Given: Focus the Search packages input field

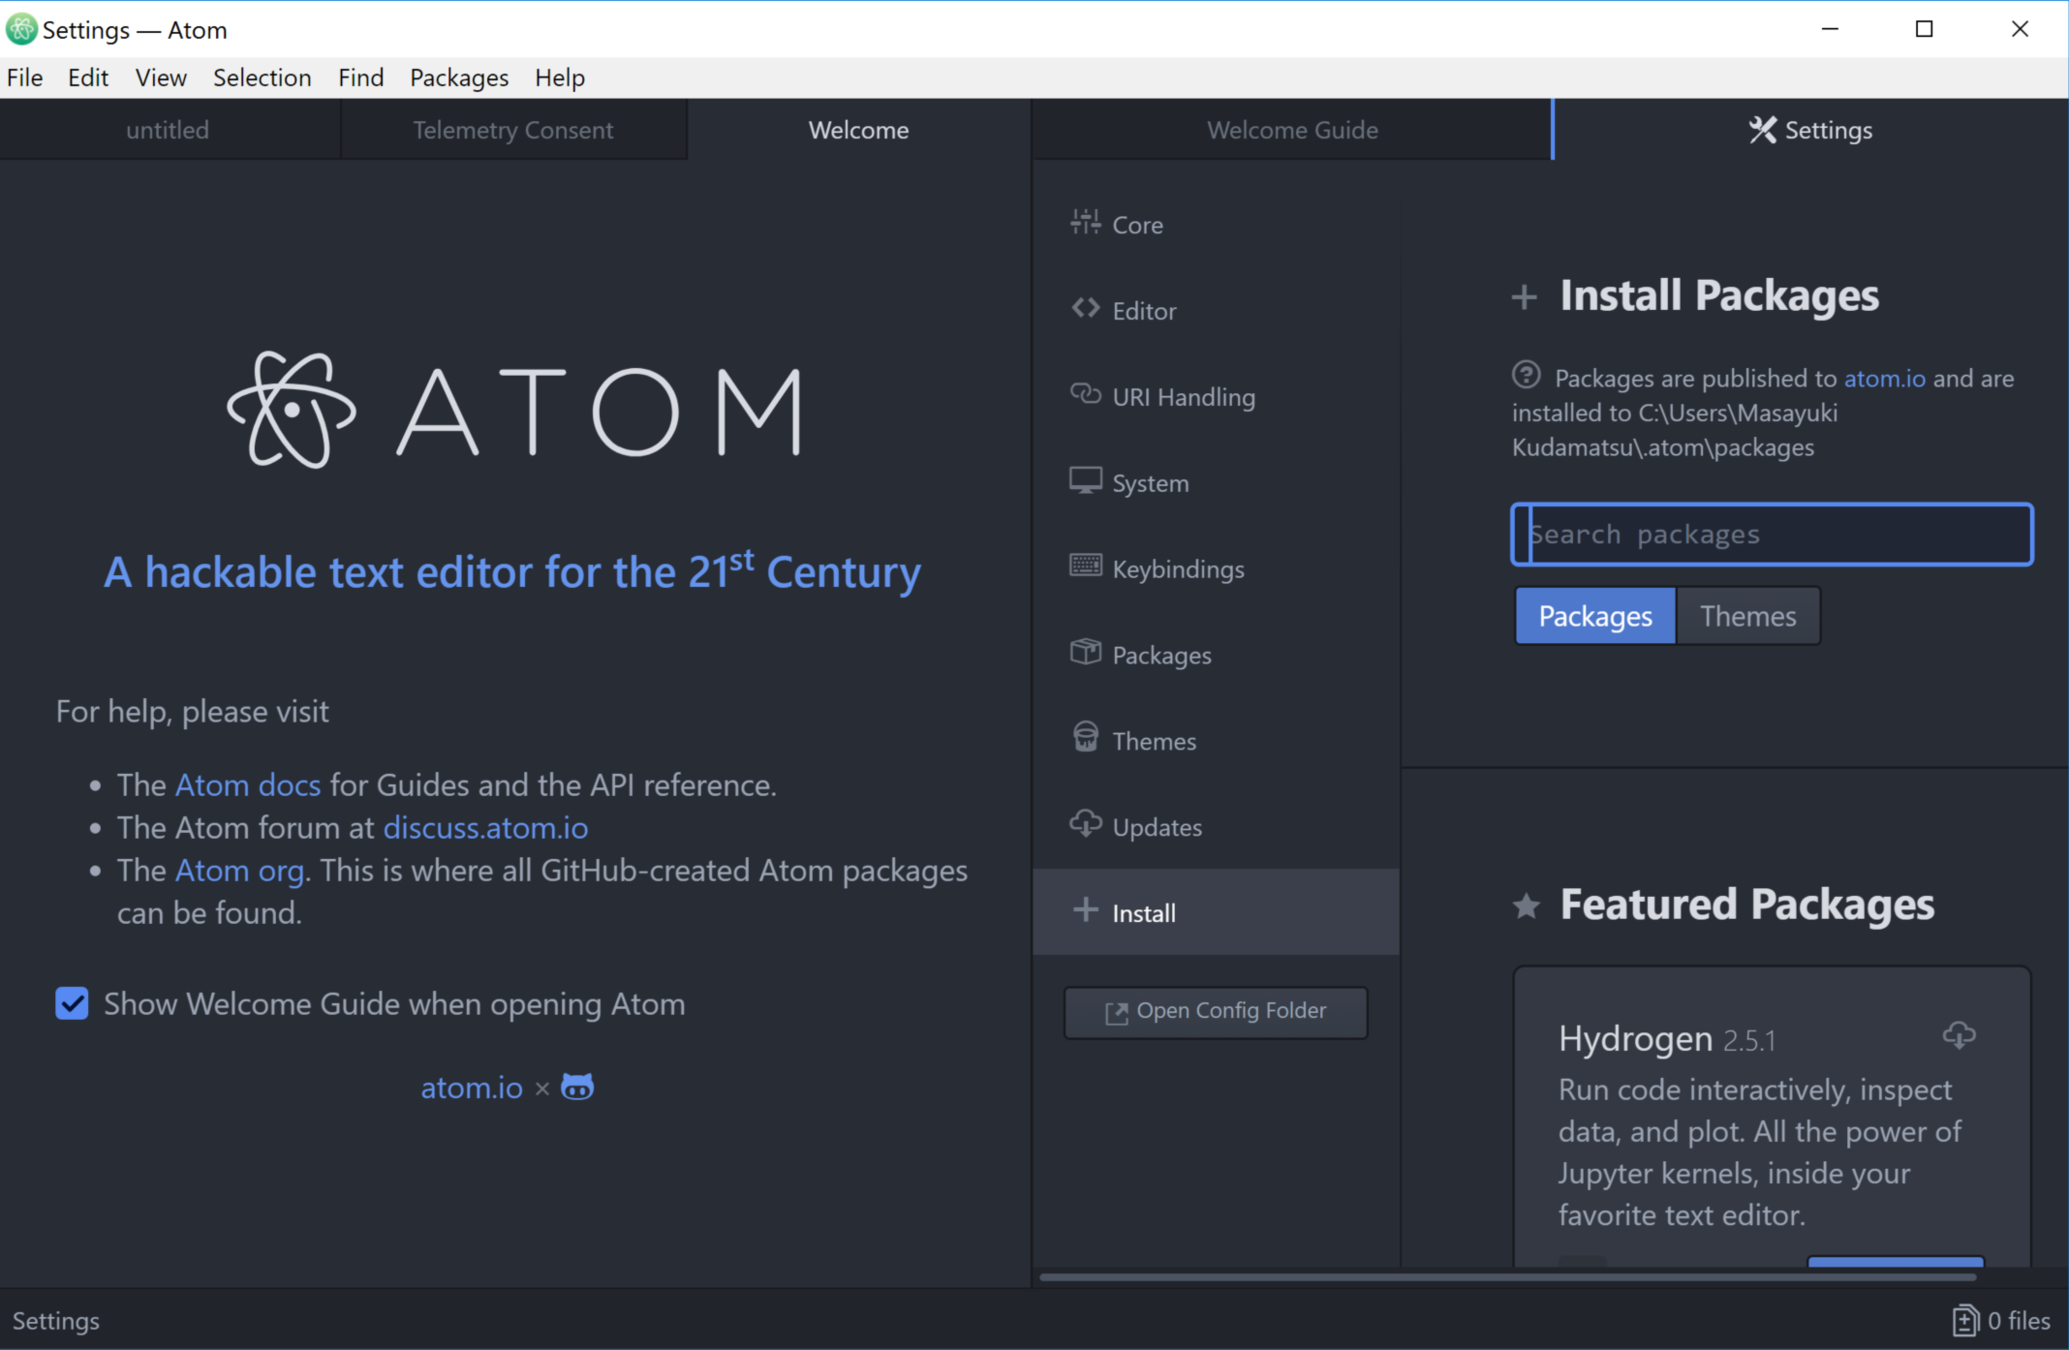Looking at the screenshot, I should (x=1771, y=534).
